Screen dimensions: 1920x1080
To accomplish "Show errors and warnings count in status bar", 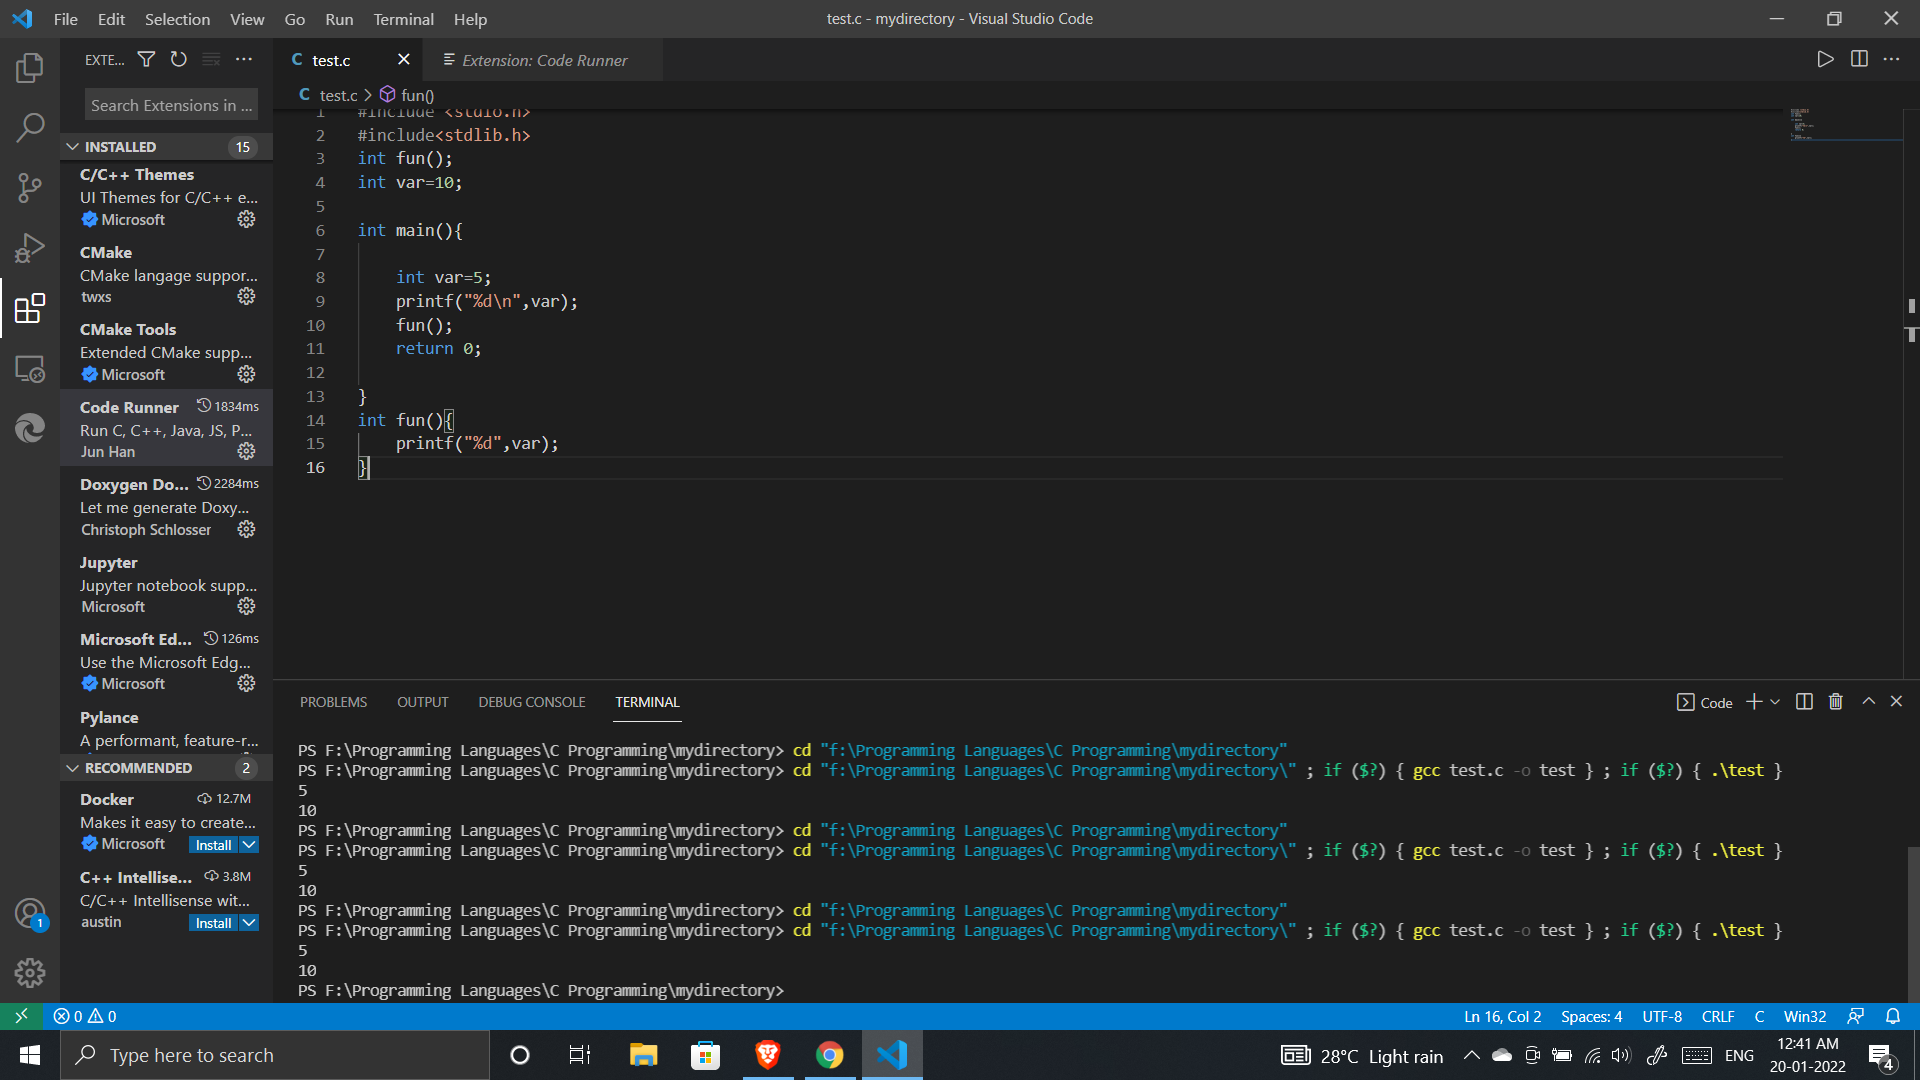I will [x=85, y=1016].
